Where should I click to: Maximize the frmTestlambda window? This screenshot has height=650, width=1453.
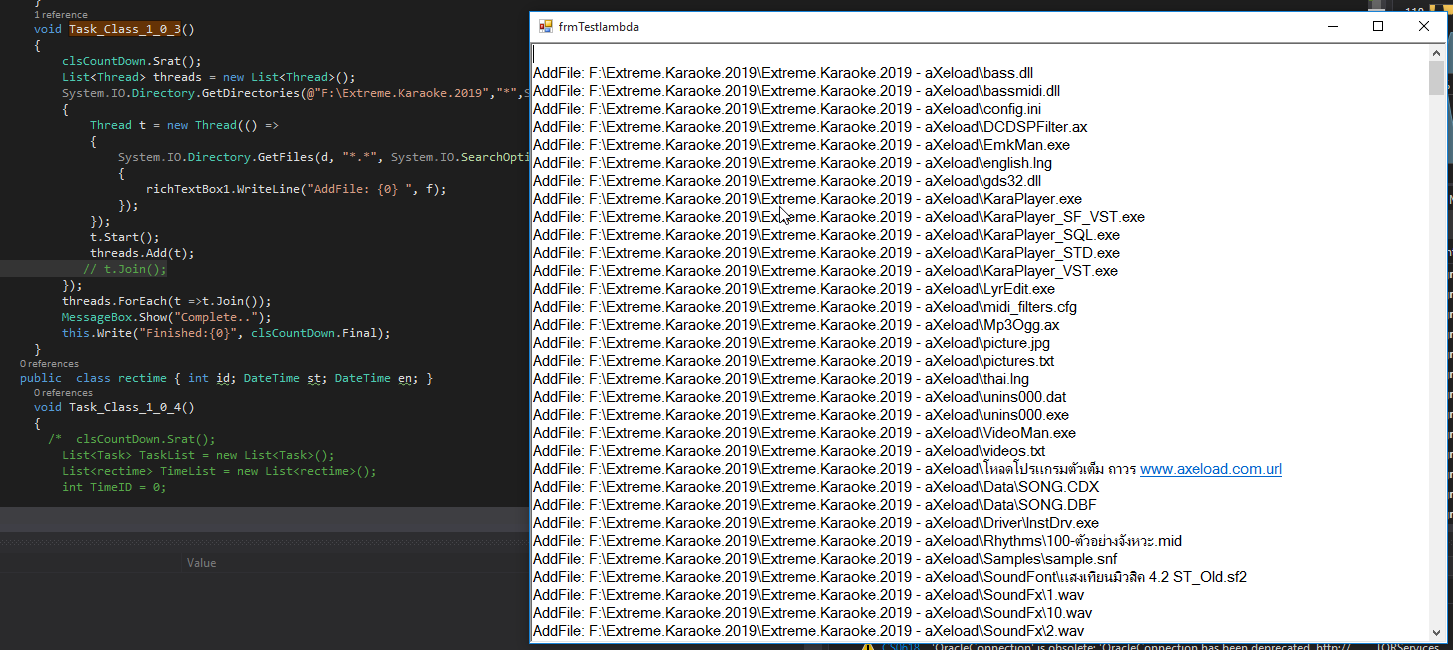[1378, 27]
